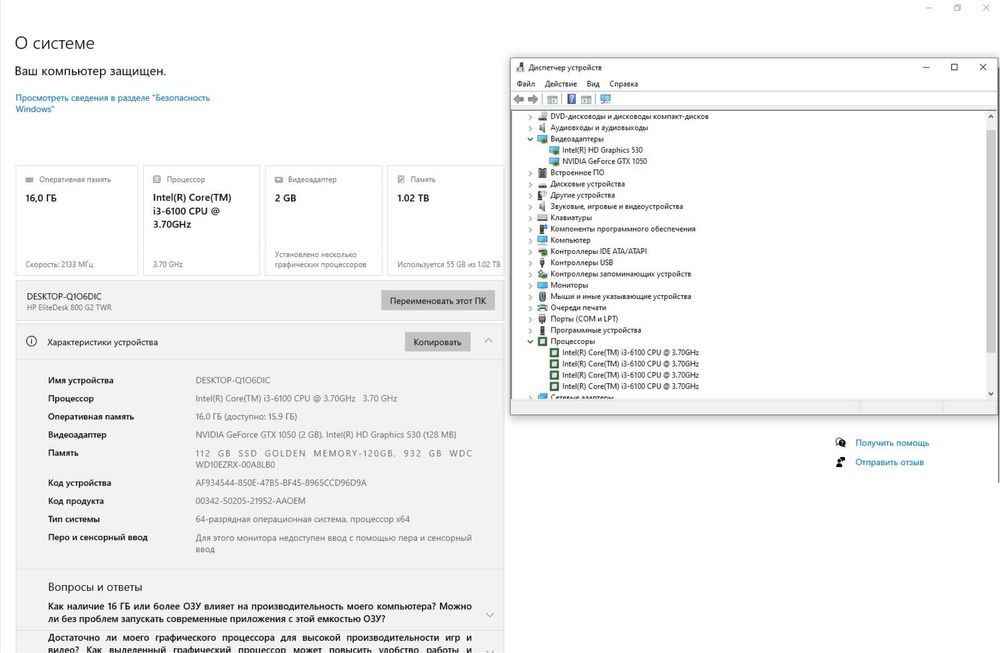Expand Звуковые, игровые и видеоустройства node
This screenshot has width=1000, height=653.
[530, 207]
